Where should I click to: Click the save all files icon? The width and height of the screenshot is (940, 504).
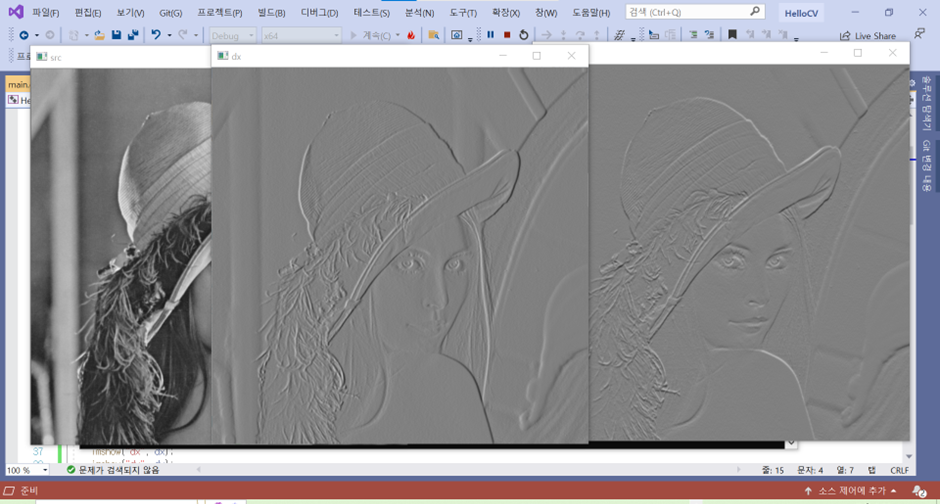133,35
